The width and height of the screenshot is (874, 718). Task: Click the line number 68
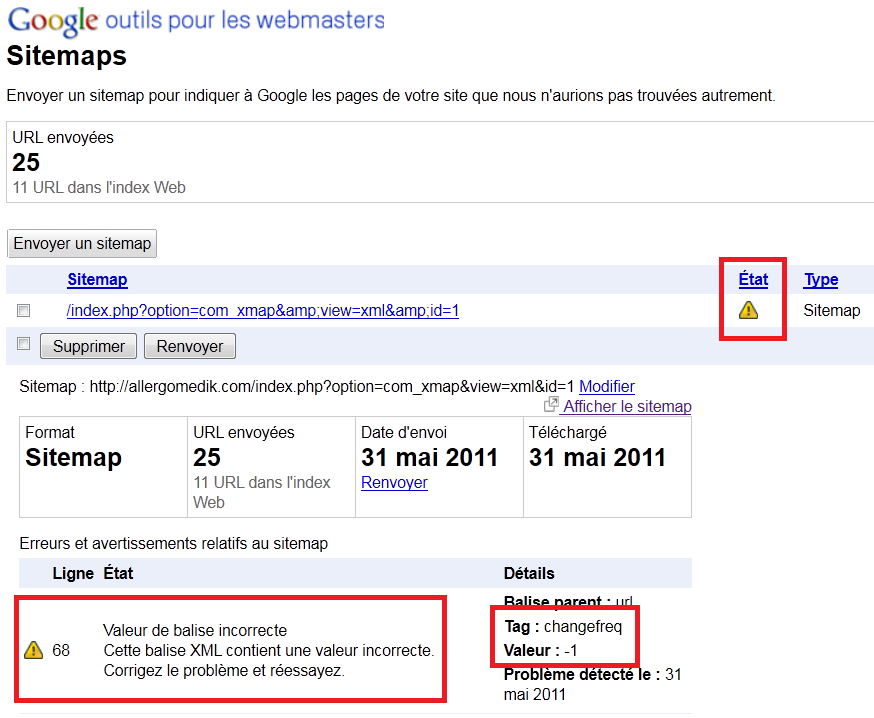click(x=61, y=650)
